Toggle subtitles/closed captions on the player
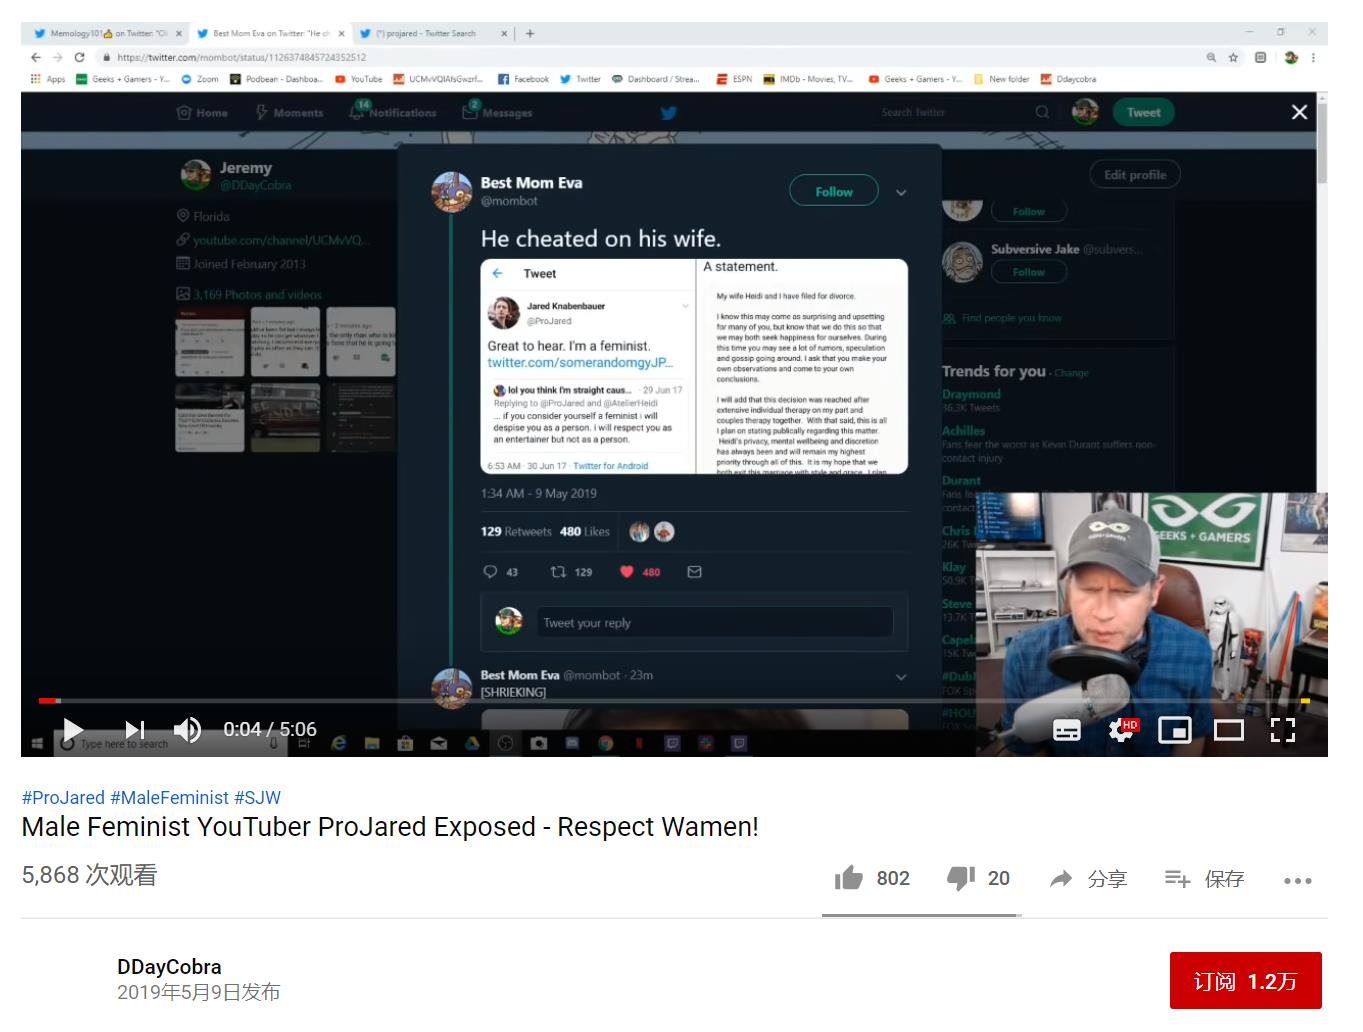This screenshot has height=1032, width=1363. pyautogui.click(x=1067, y=731)
